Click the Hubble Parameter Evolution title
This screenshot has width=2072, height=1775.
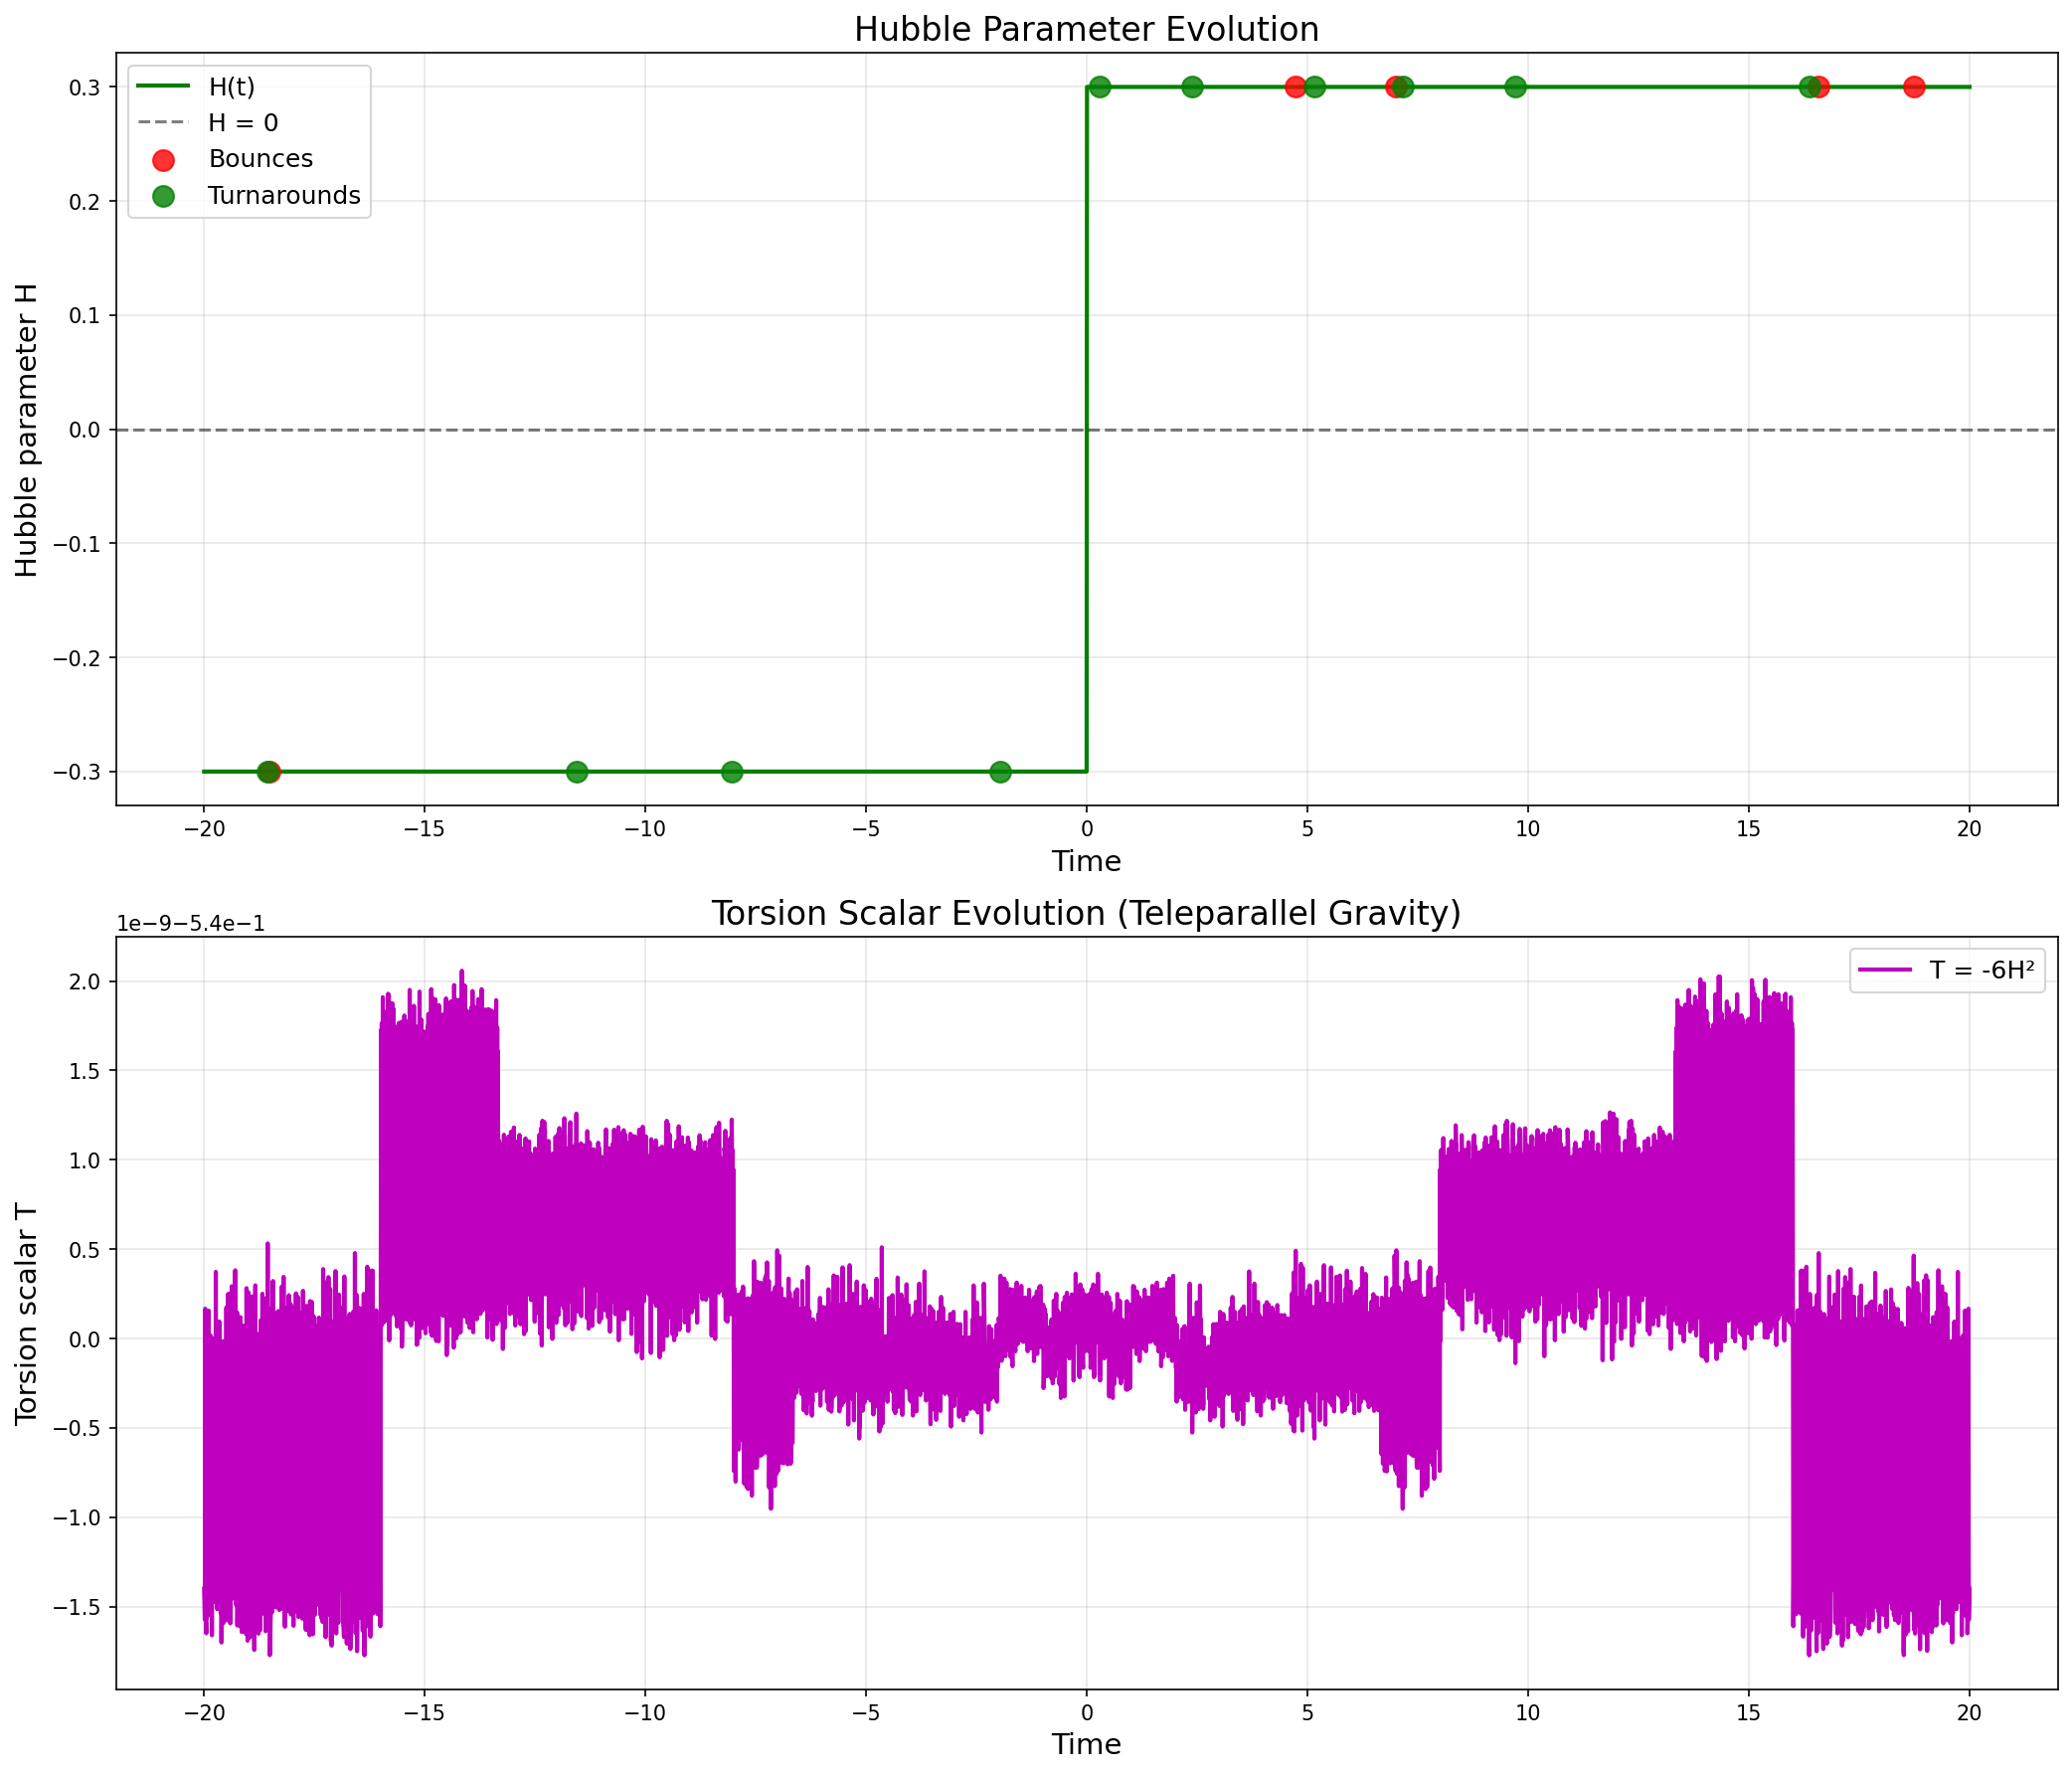1086,30
